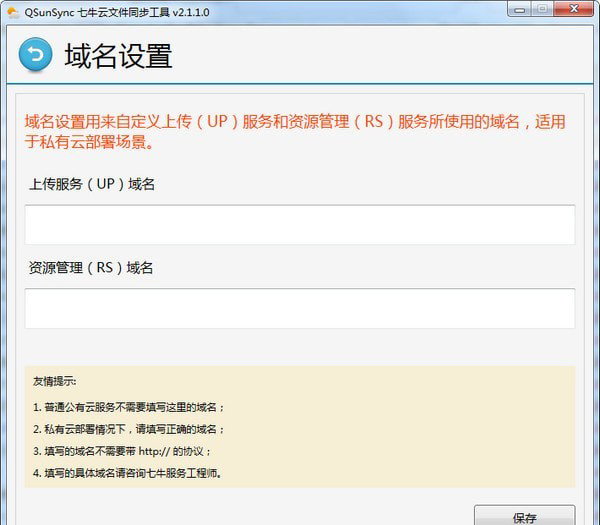The height and width of the screenshot is (525, 600).
Task: Close the QSunSync window
Action: click(574, 9)
